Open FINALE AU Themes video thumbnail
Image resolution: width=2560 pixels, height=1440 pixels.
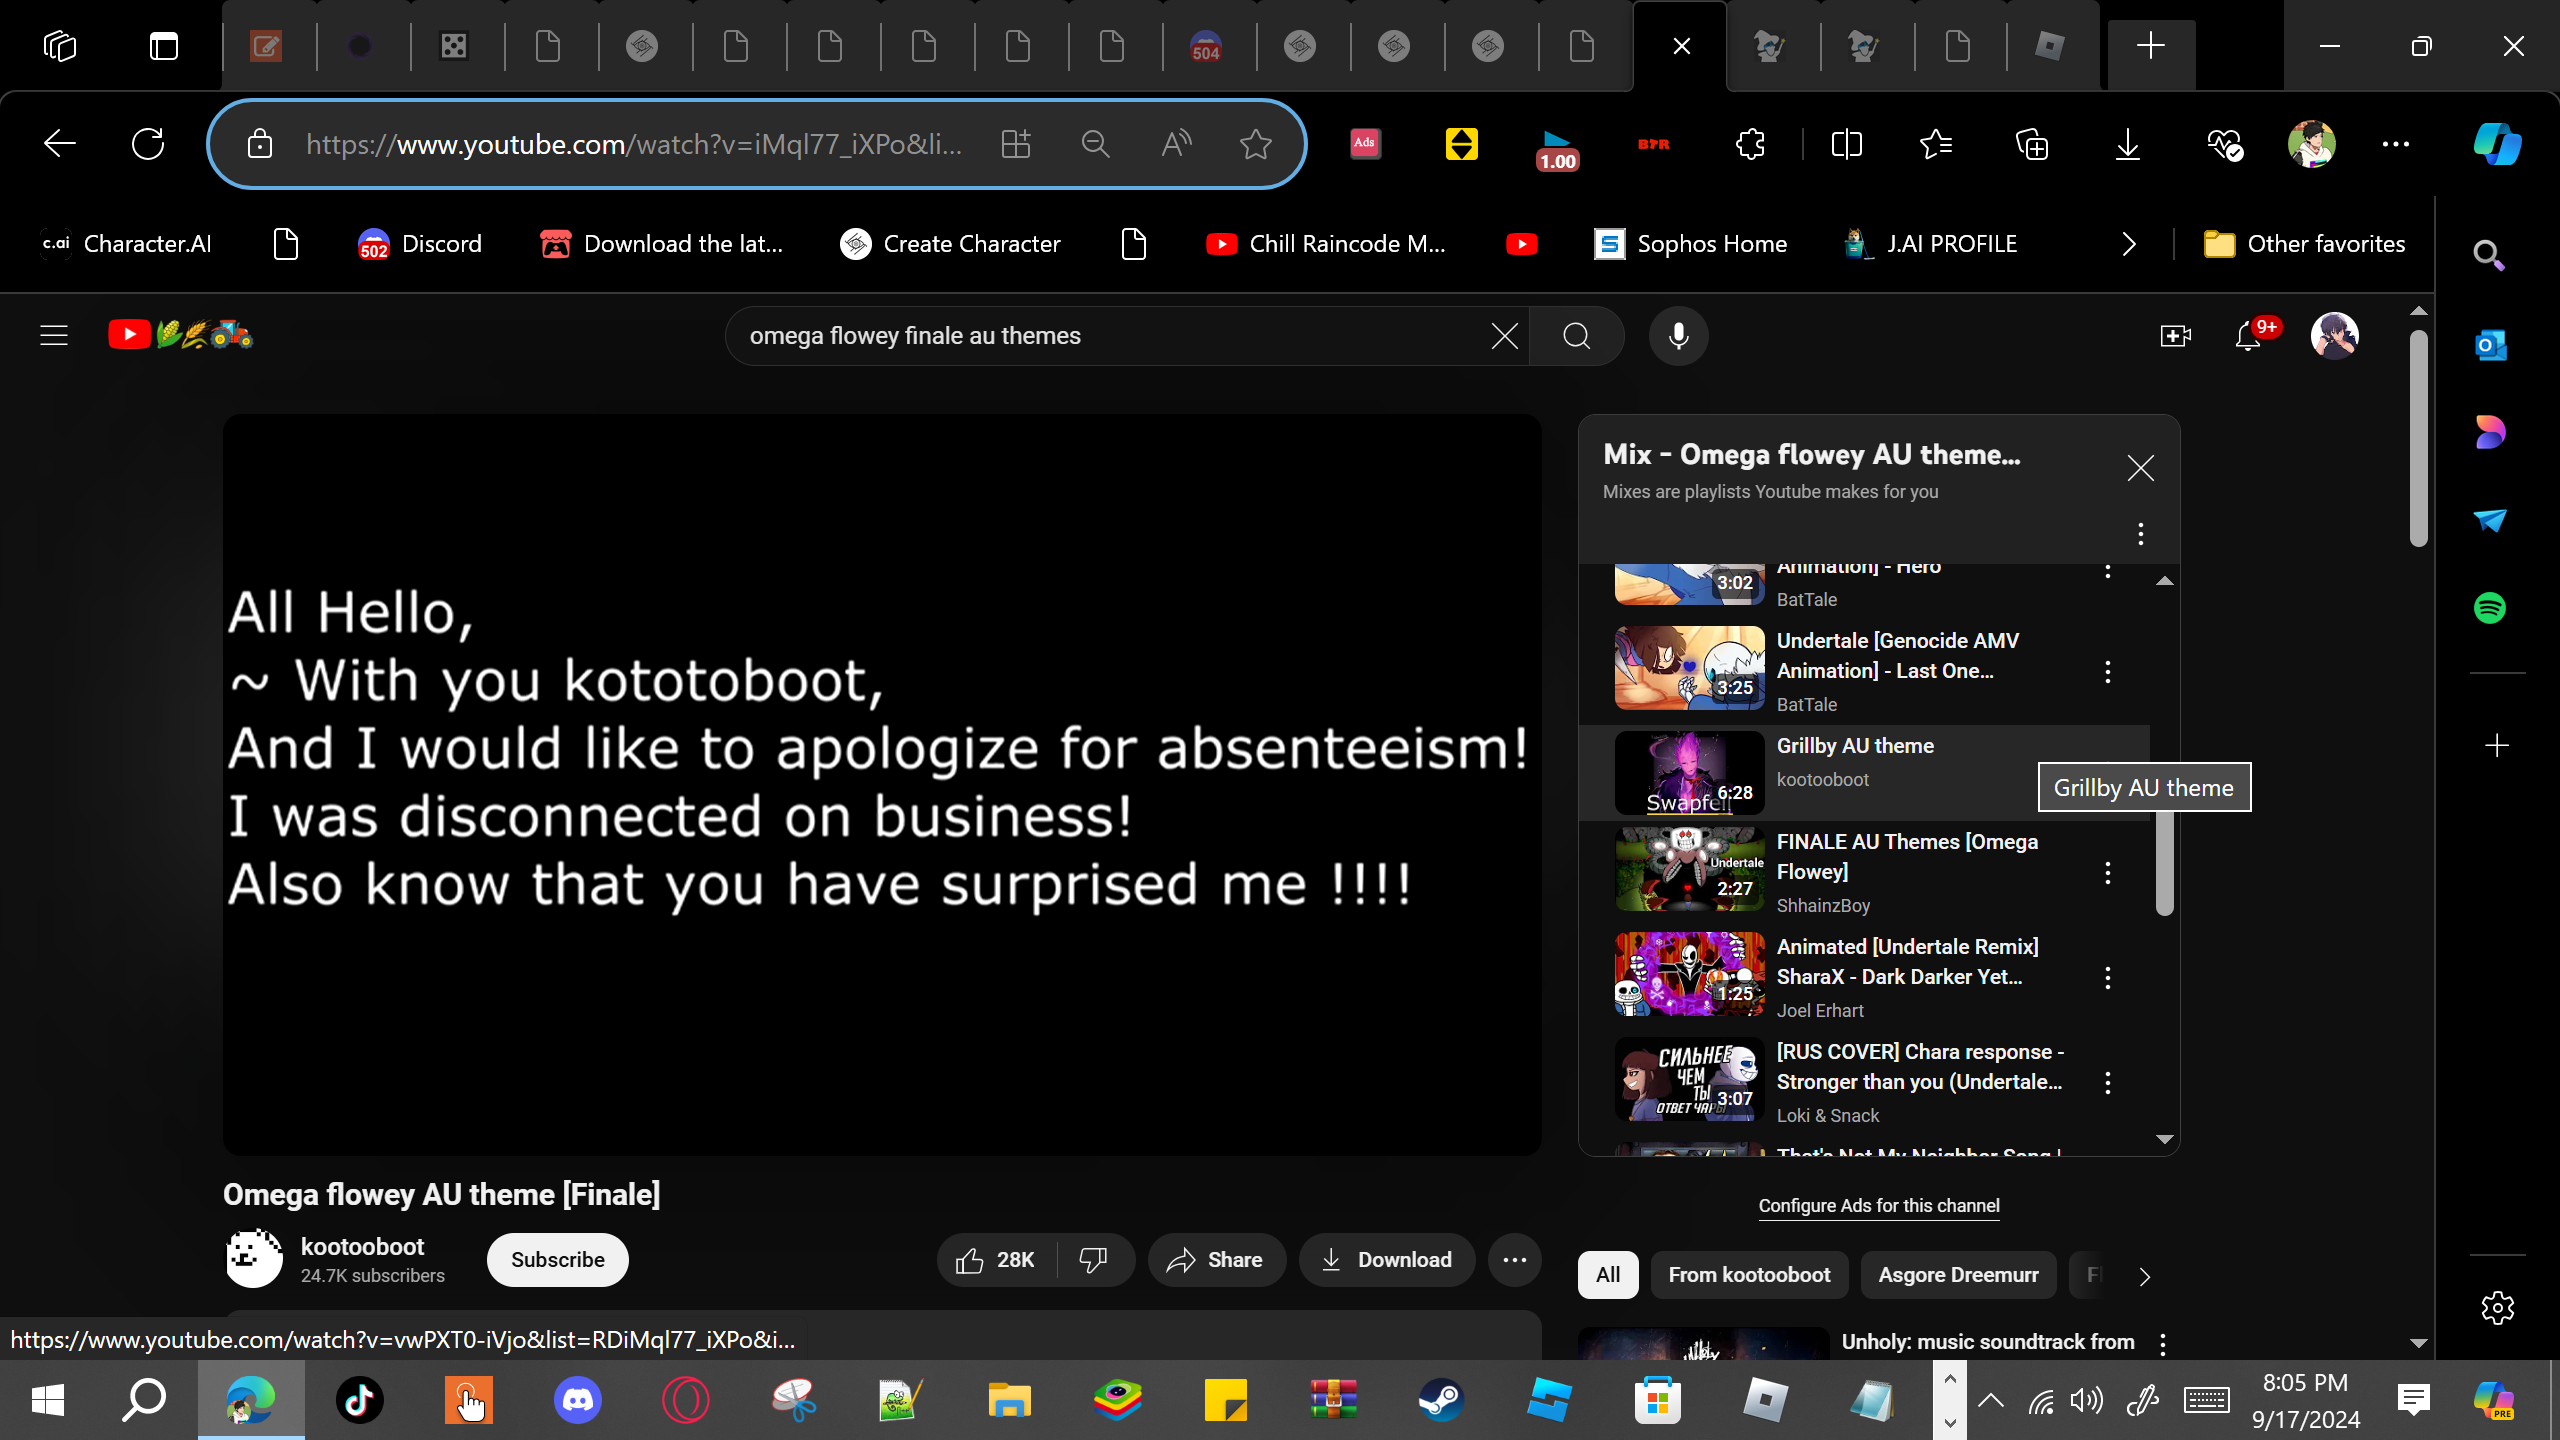1689,869
